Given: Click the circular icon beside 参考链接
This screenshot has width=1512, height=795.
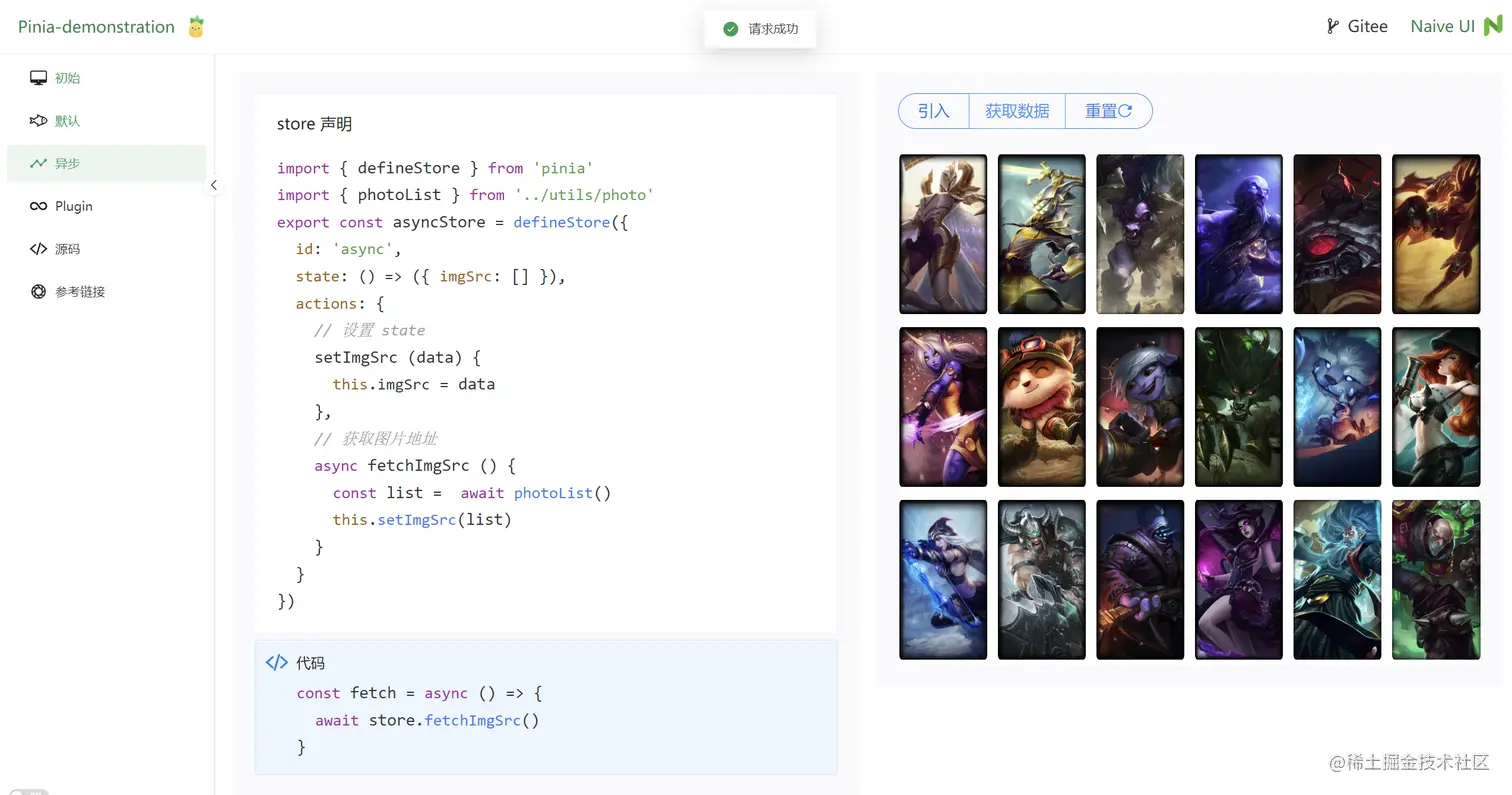Looking at the screenshot, I should pyautogui.click(x=38, y=292).
